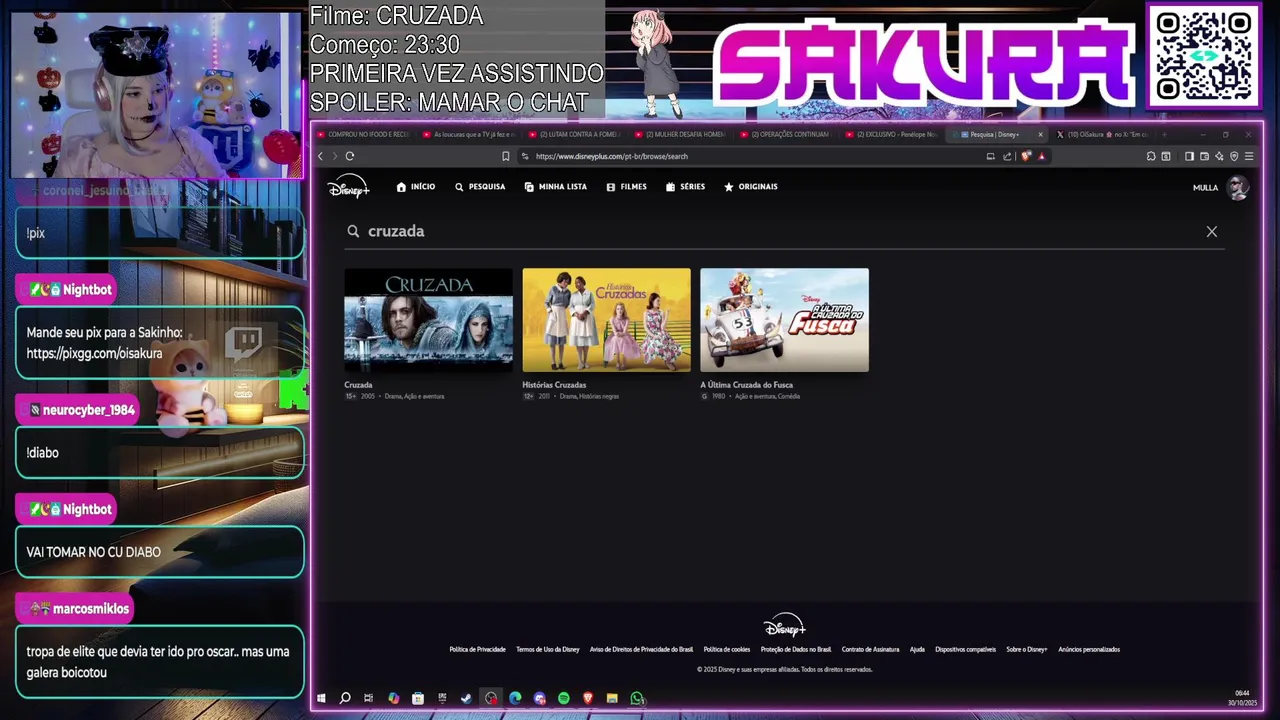Switch to the 'EXCLUSIVO - Penélope' tab

pyautogui.click(x=892, y=134)
